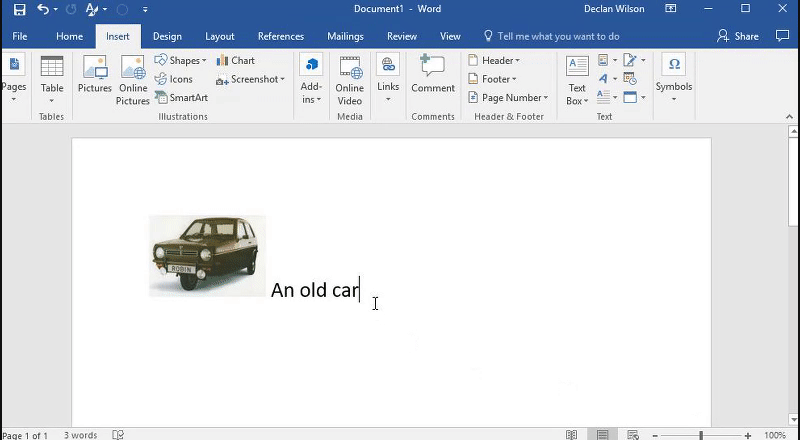Open the Online Pictures search
800x440 pixels.
pyautogui.click(x=132, y=79)
